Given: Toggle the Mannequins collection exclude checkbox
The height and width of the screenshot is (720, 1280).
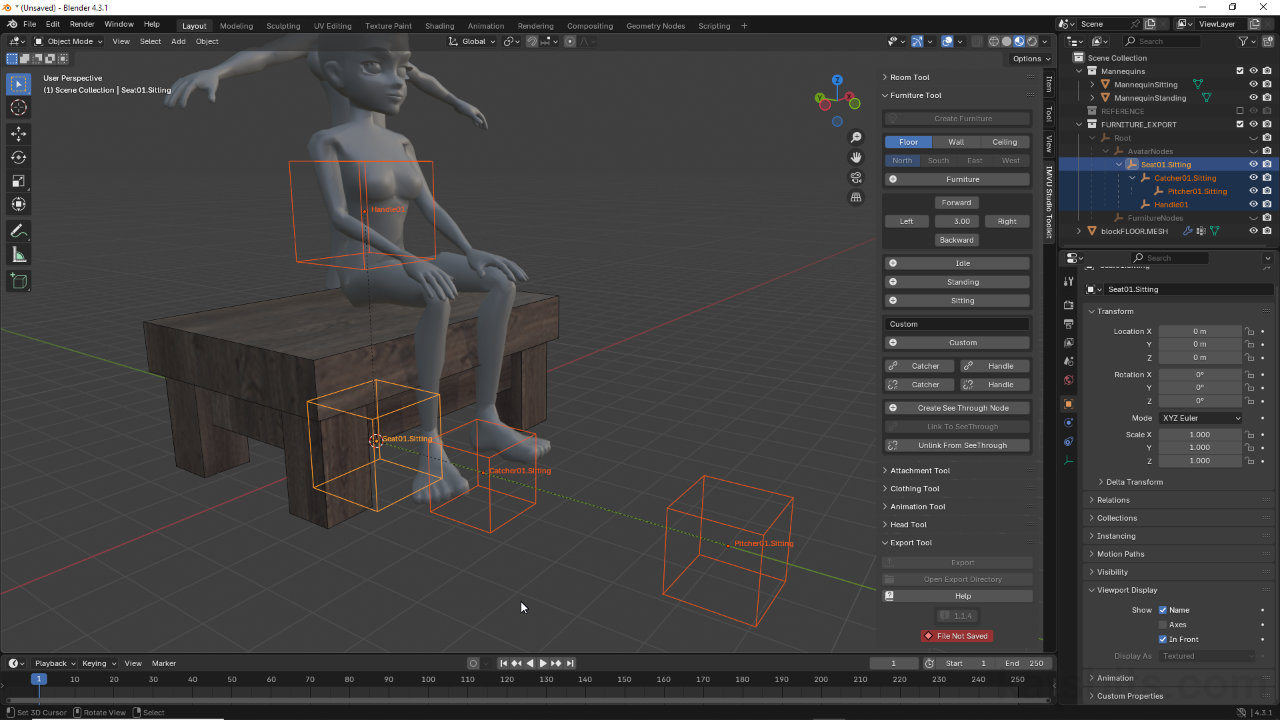Looking at the screenshot, I should tap(1240, 71).
